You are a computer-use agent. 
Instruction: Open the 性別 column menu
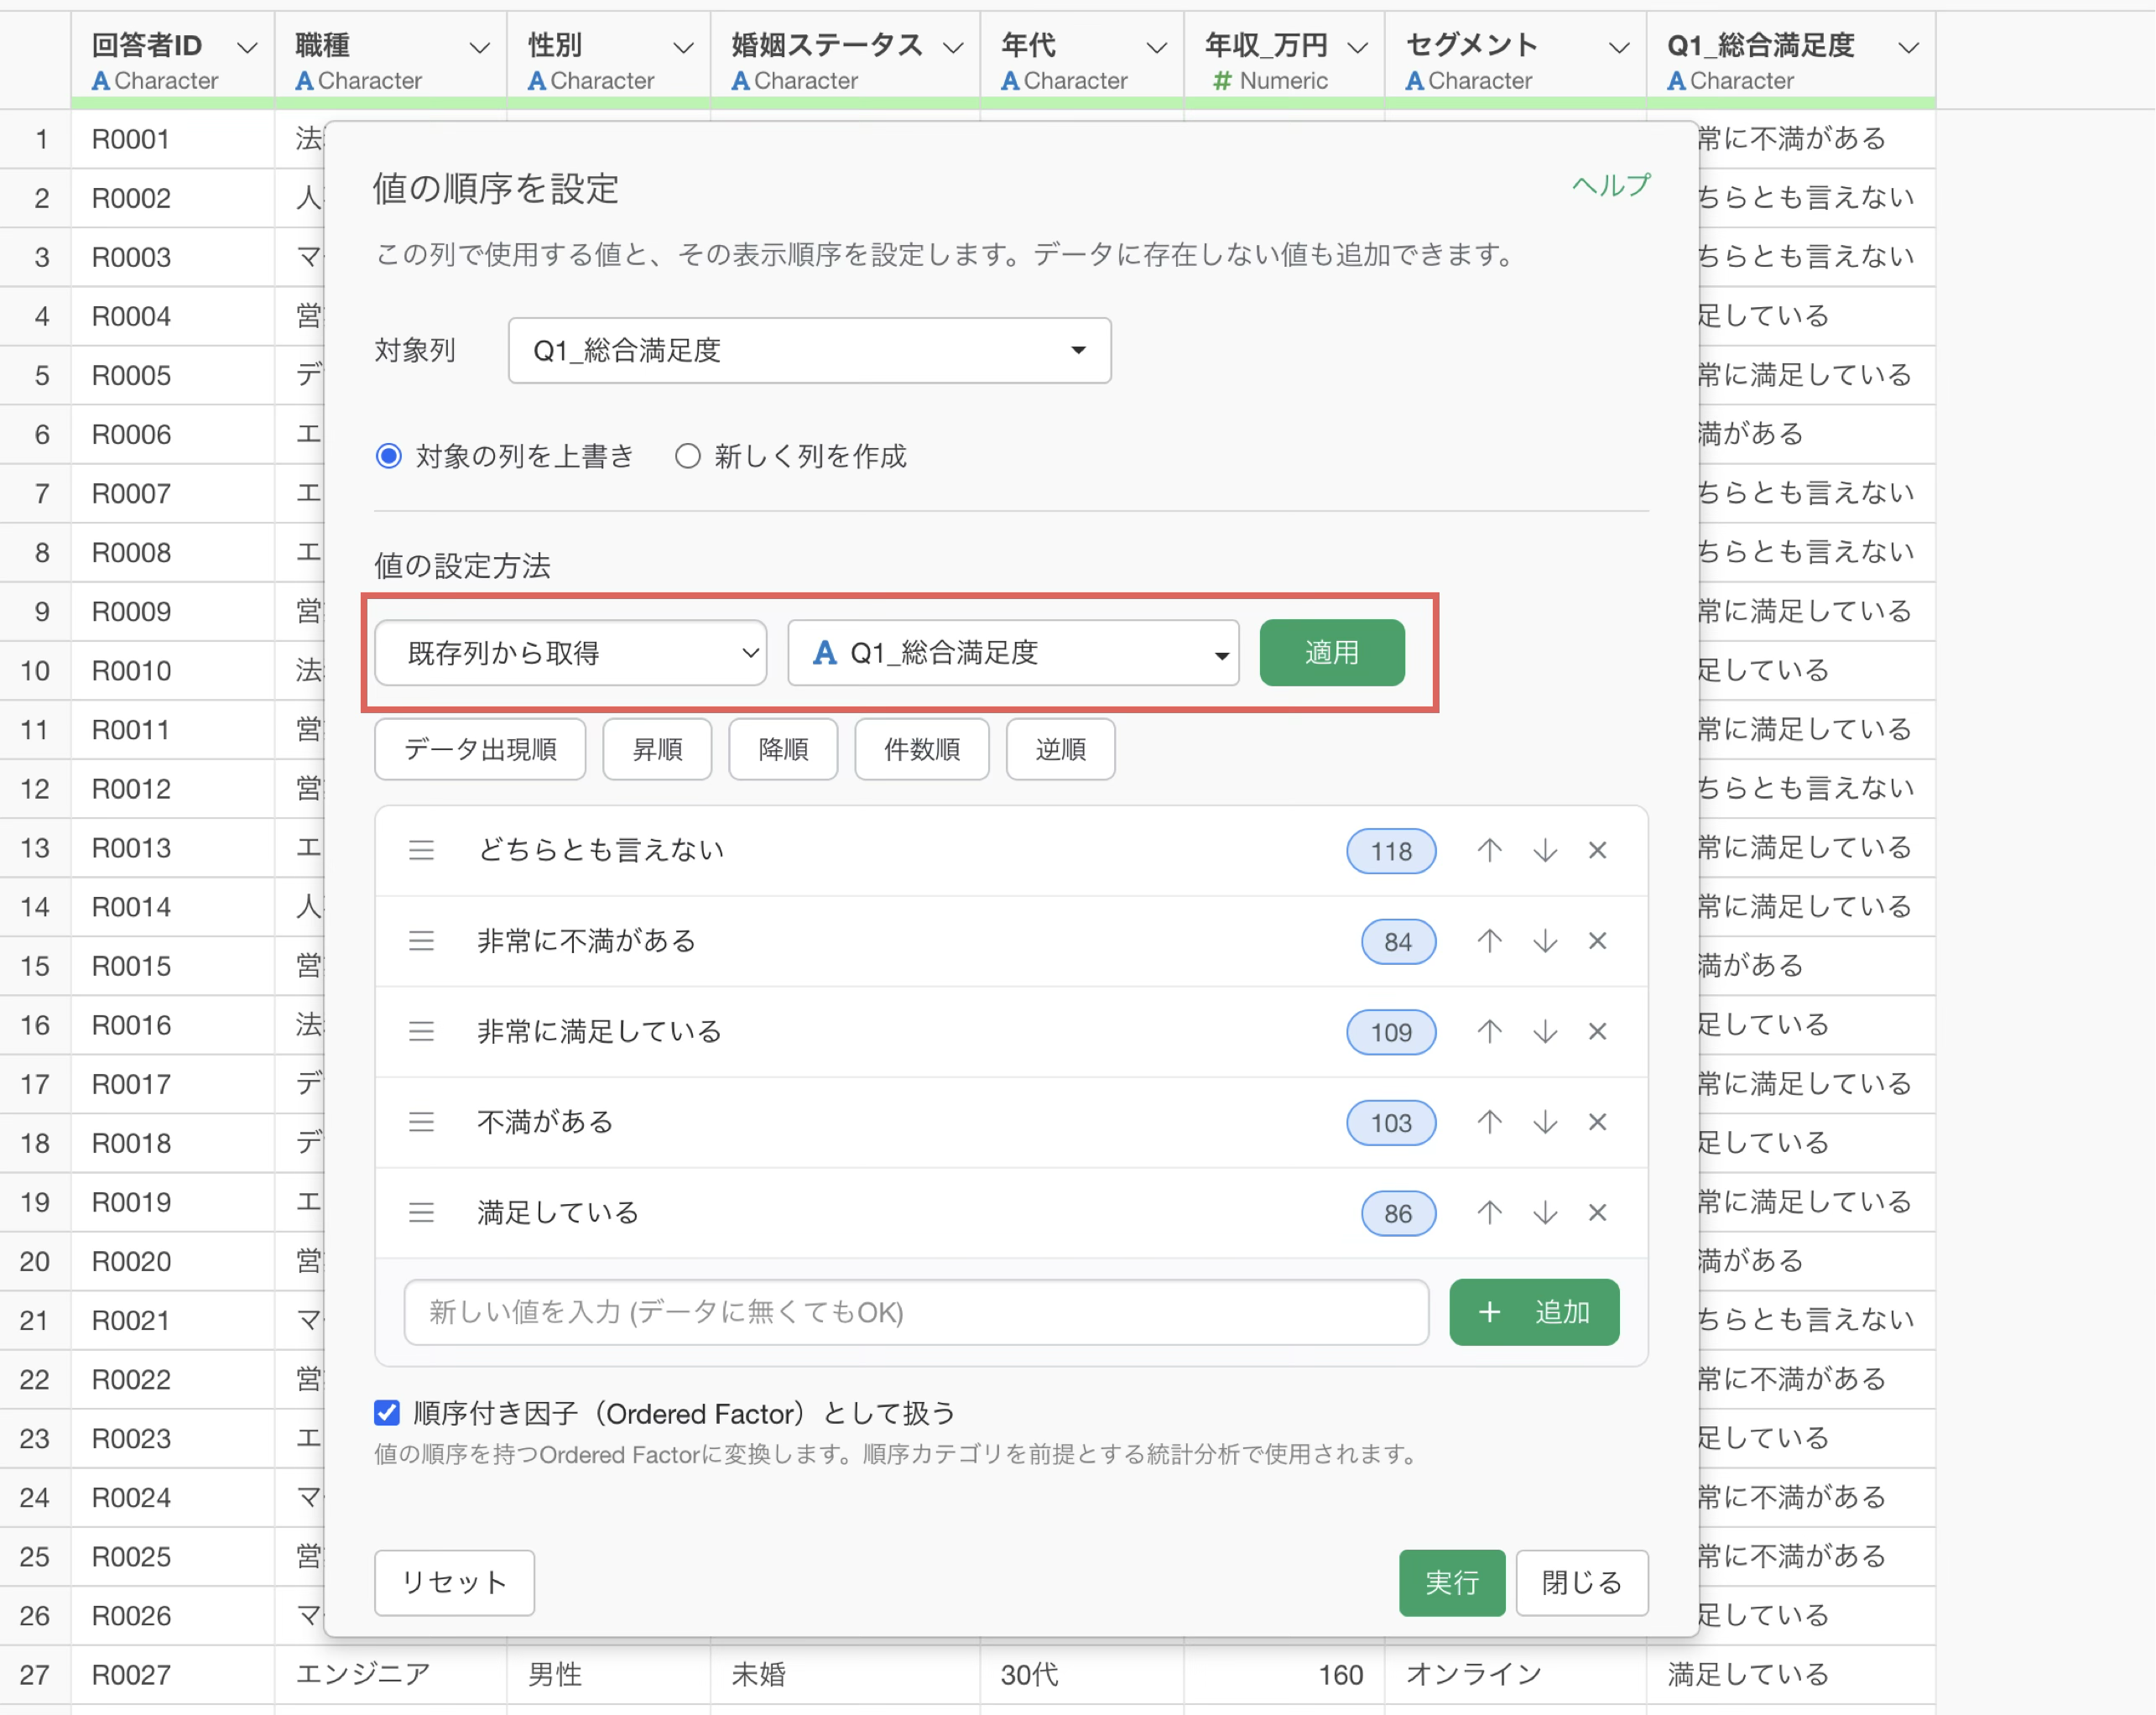(683, 47)
